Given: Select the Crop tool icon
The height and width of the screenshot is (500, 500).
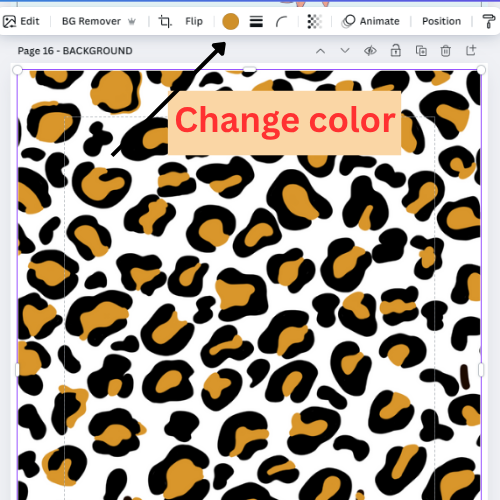Looking at the screenshot, I should [165, 22].
